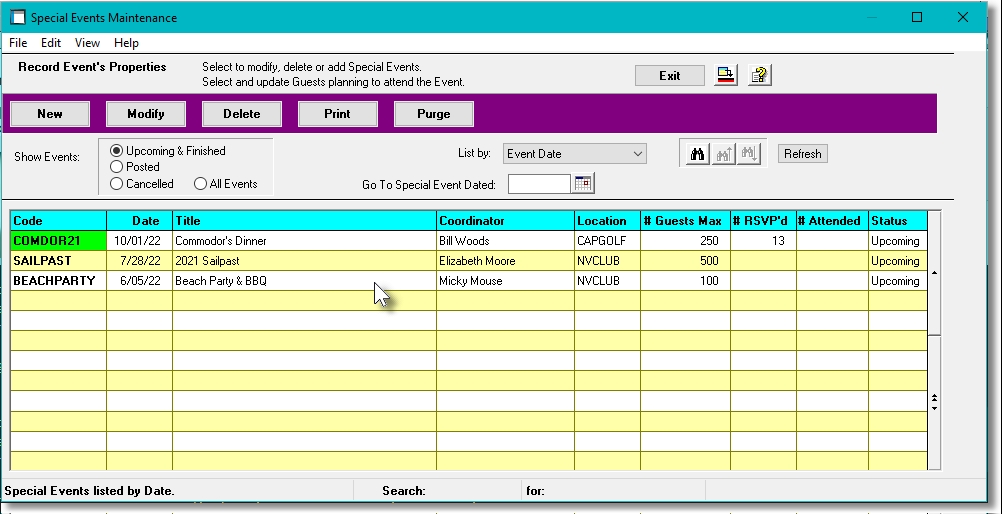Open the calendar date picker icon
The image size is (1002, 514).
[x=583, y=184]
